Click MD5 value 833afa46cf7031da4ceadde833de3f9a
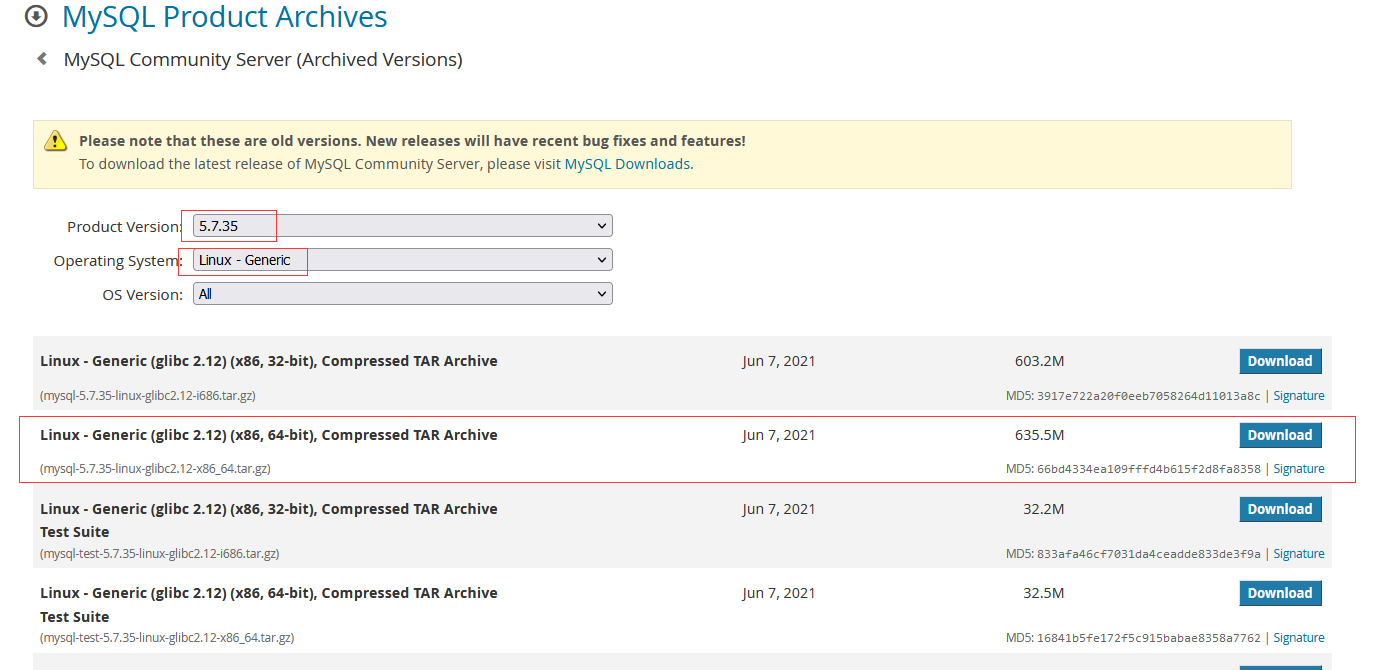 coord(1147,554)
